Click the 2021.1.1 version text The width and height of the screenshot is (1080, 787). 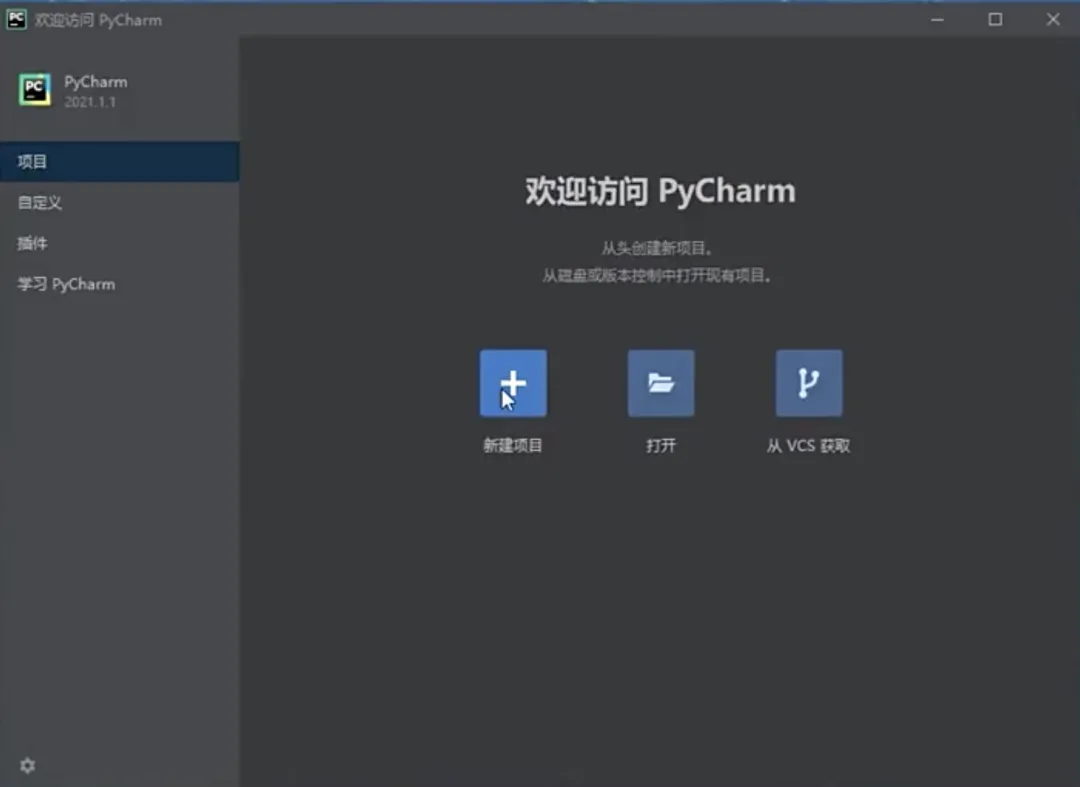click(x=90, y=102)
